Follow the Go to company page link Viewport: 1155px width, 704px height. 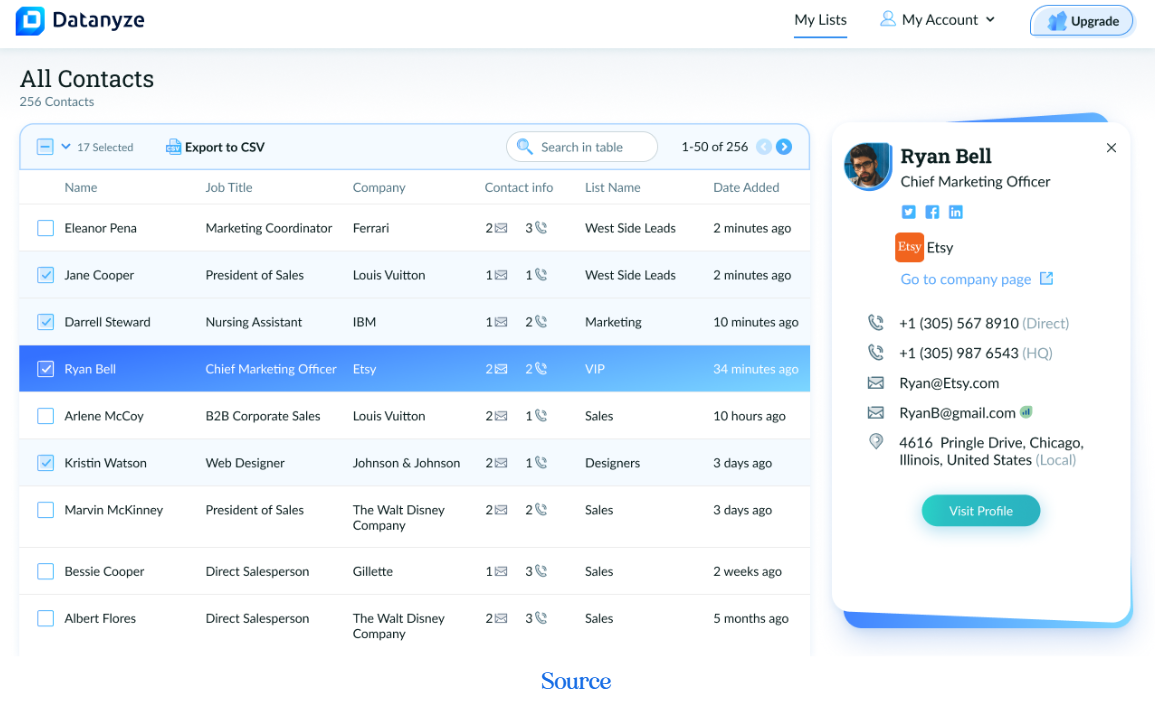pyautogui.click(x=966, y=279)
